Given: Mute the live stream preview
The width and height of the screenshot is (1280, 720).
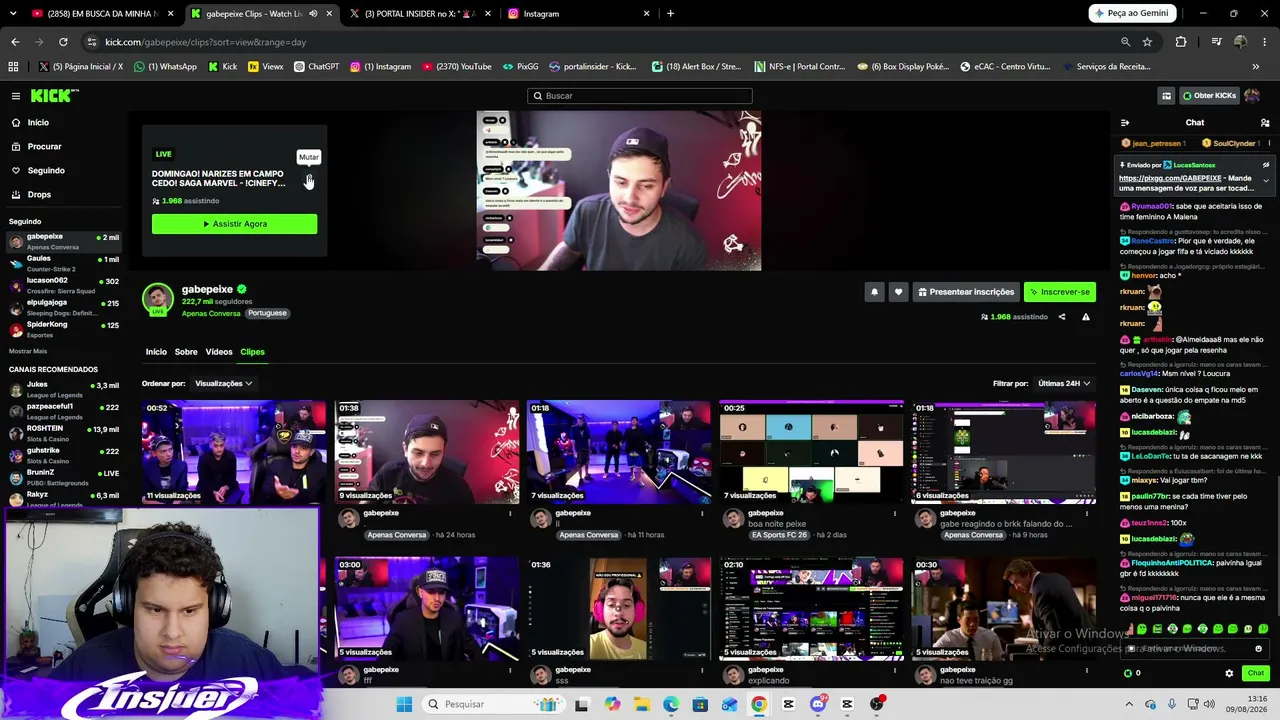Looking at the screenshot, I should point(309,181).
